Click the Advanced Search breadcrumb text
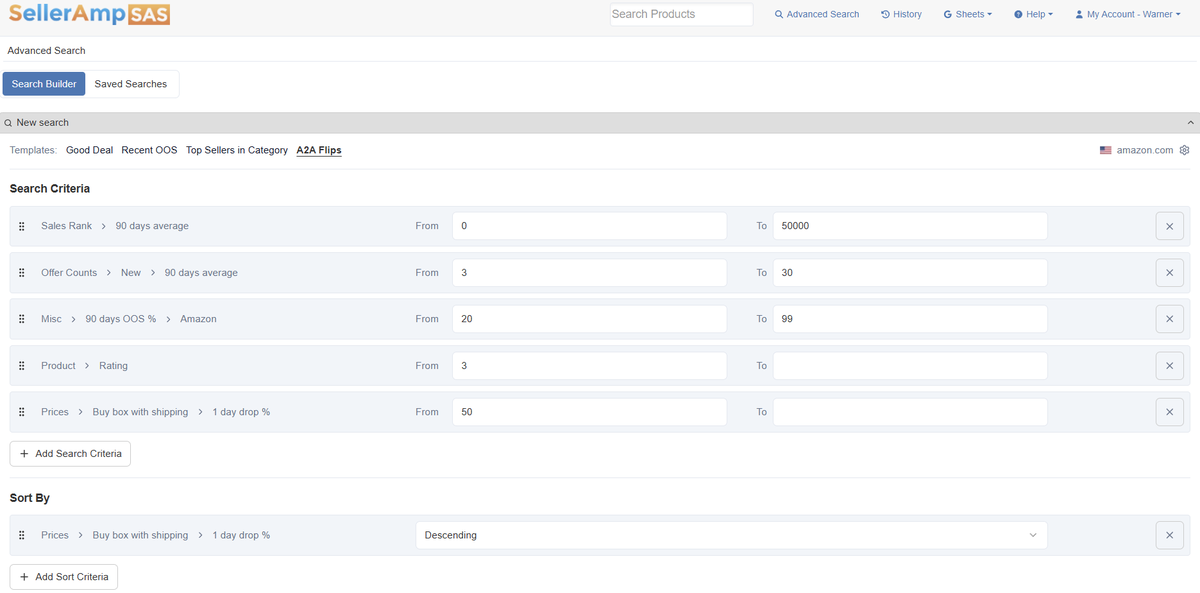The height and width of the screenshot is (593, 1200). click(x=46, y=50)
